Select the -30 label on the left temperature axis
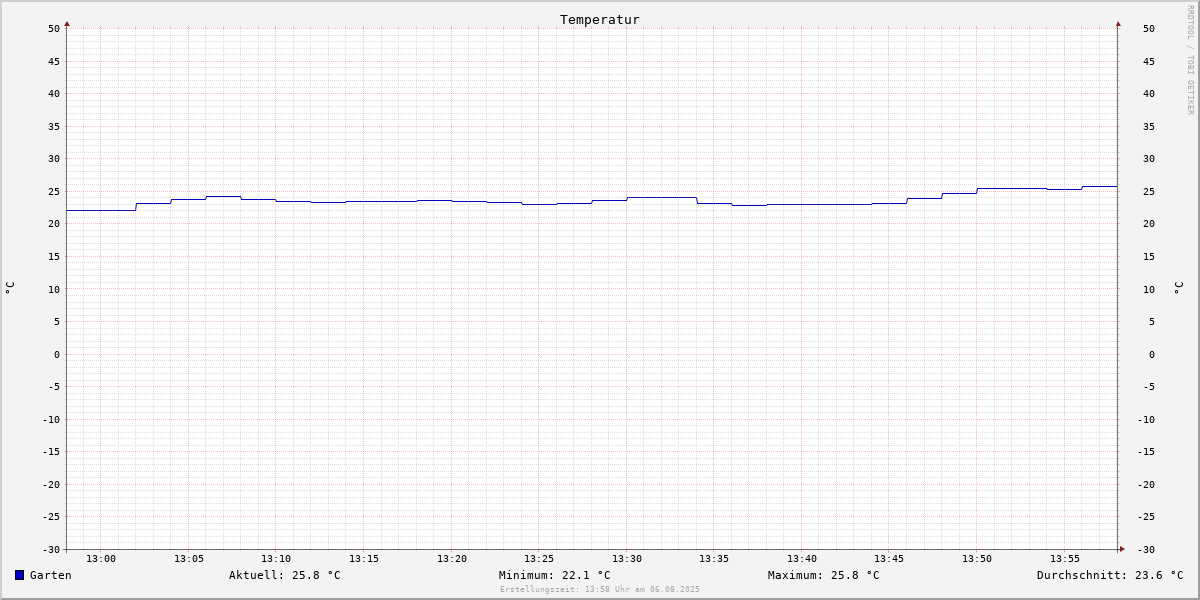This screenshot has height=600, width=1200. (x=51, y=550)
